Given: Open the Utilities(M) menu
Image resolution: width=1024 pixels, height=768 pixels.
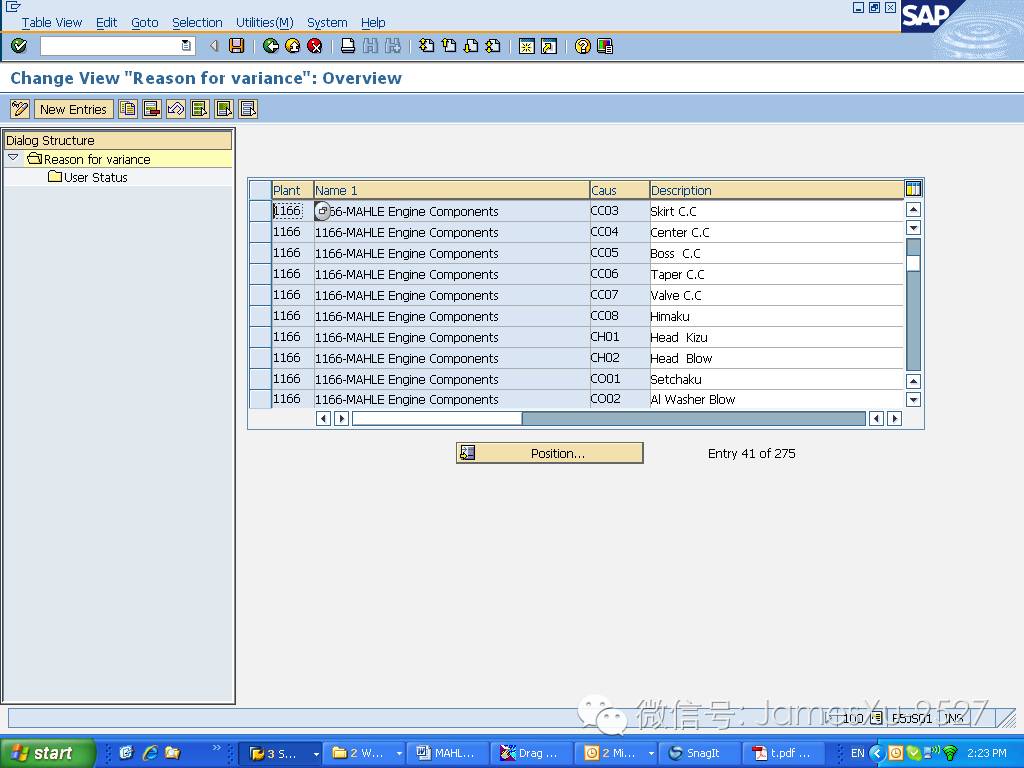Looking at the screenshot, I should 264,22.
